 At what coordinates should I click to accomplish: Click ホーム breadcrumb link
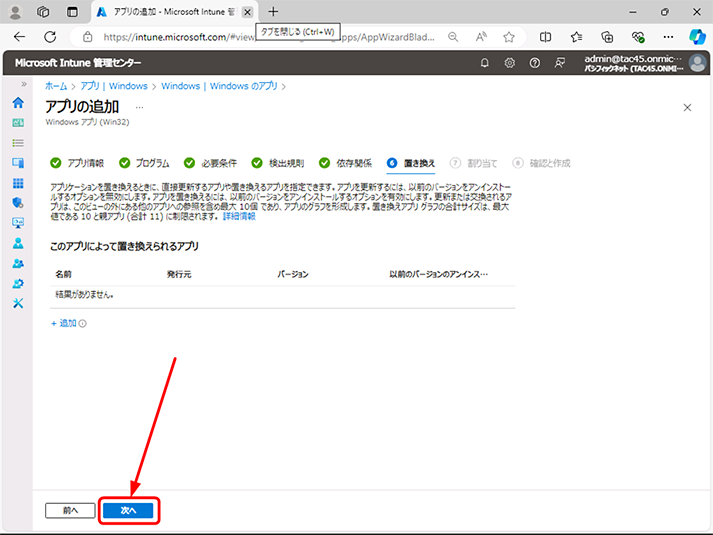(x=56, y=86)
